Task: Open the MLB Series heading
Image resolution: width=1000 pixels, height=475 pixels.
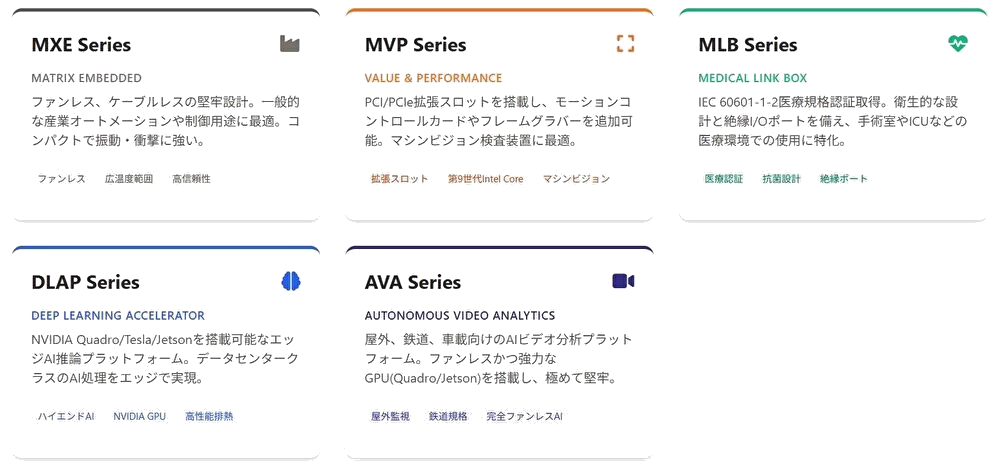Action: [748, 45]
